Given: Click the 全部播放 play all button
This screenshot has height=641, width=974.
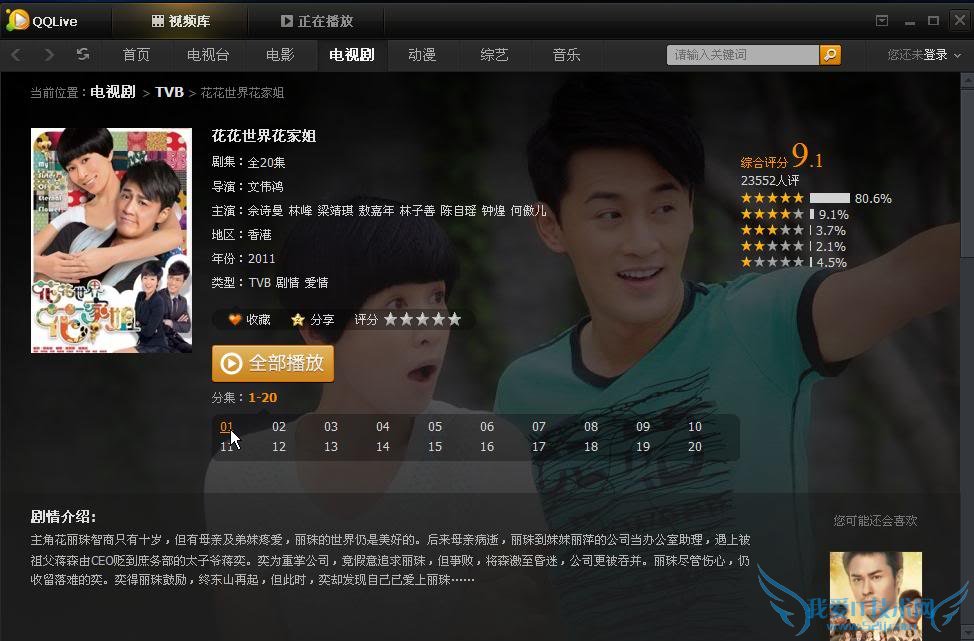Looking at the screenshot, I should [273, 363].
